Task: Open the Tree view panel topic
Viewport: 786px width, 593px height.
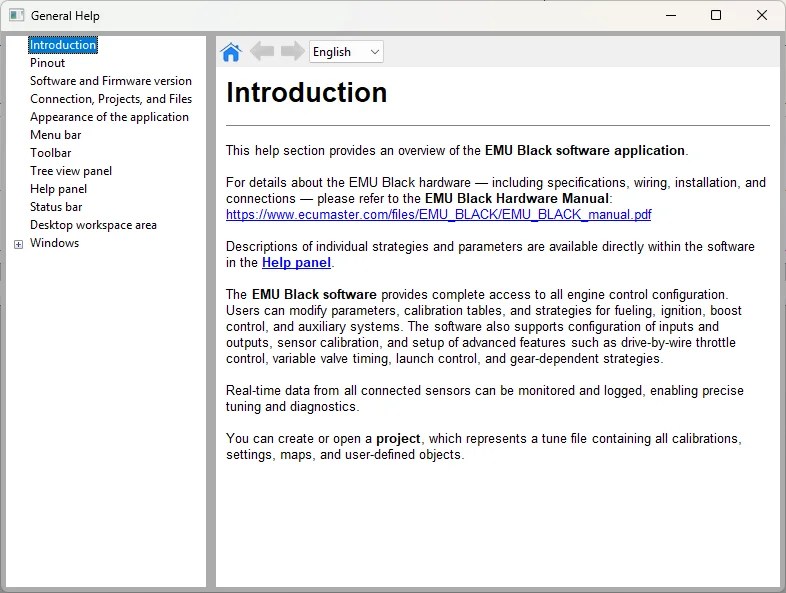Action: 71,171
